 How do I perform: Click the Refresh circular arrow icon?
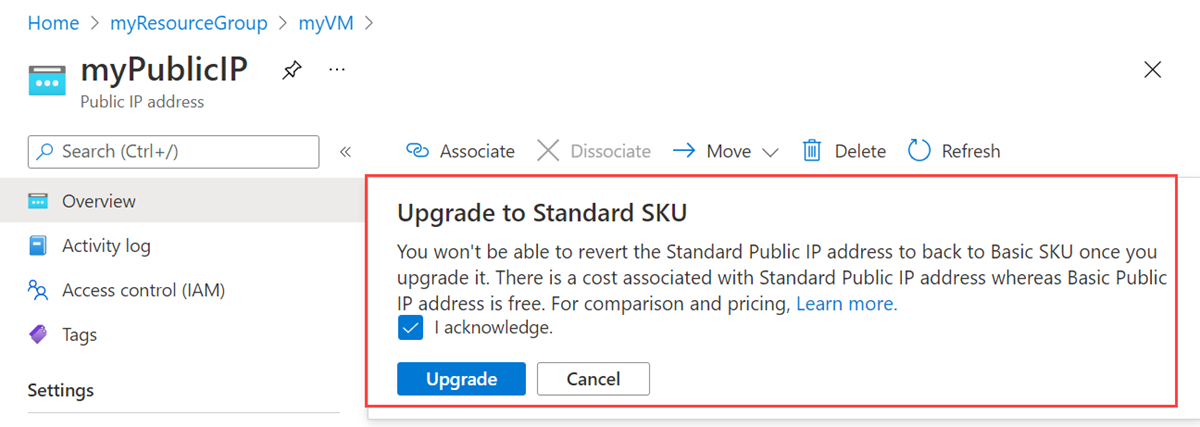tap(919, 151)
